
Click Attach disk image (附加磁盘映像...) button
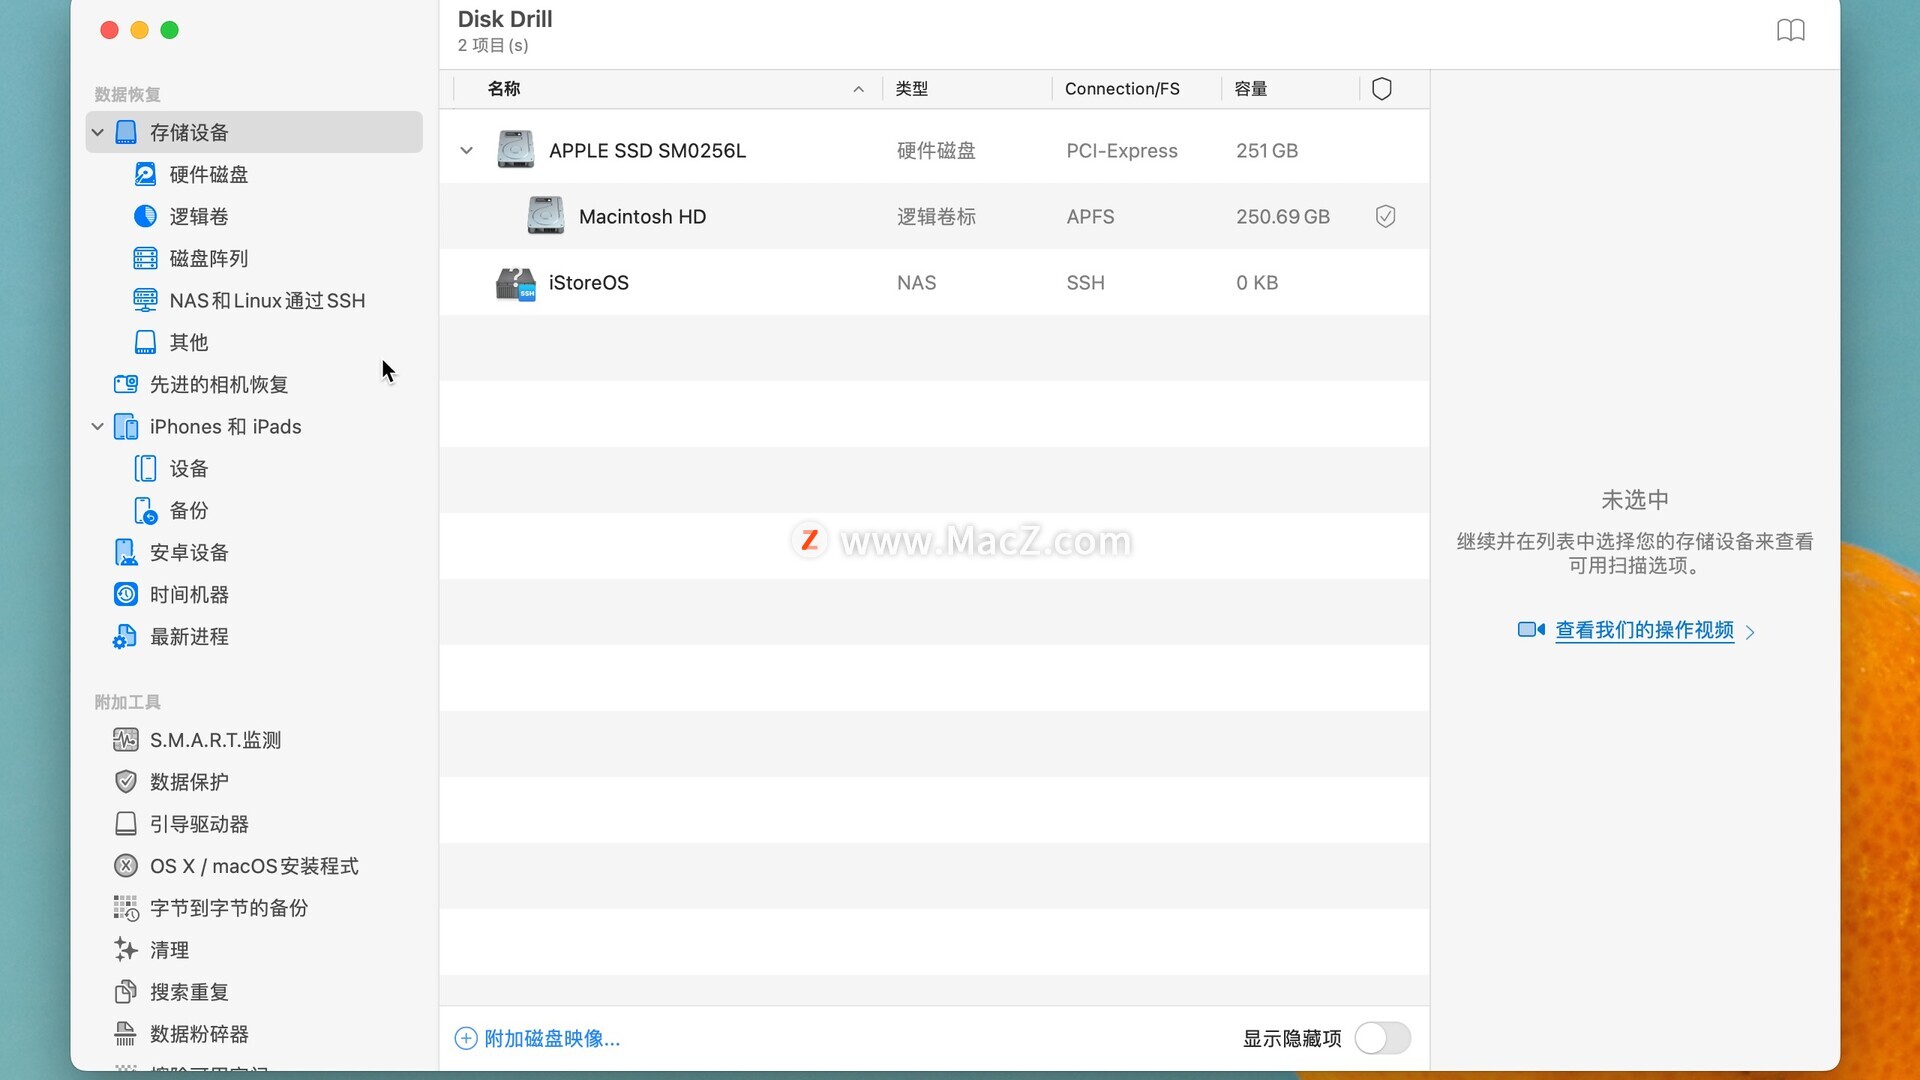(538, 1038)
